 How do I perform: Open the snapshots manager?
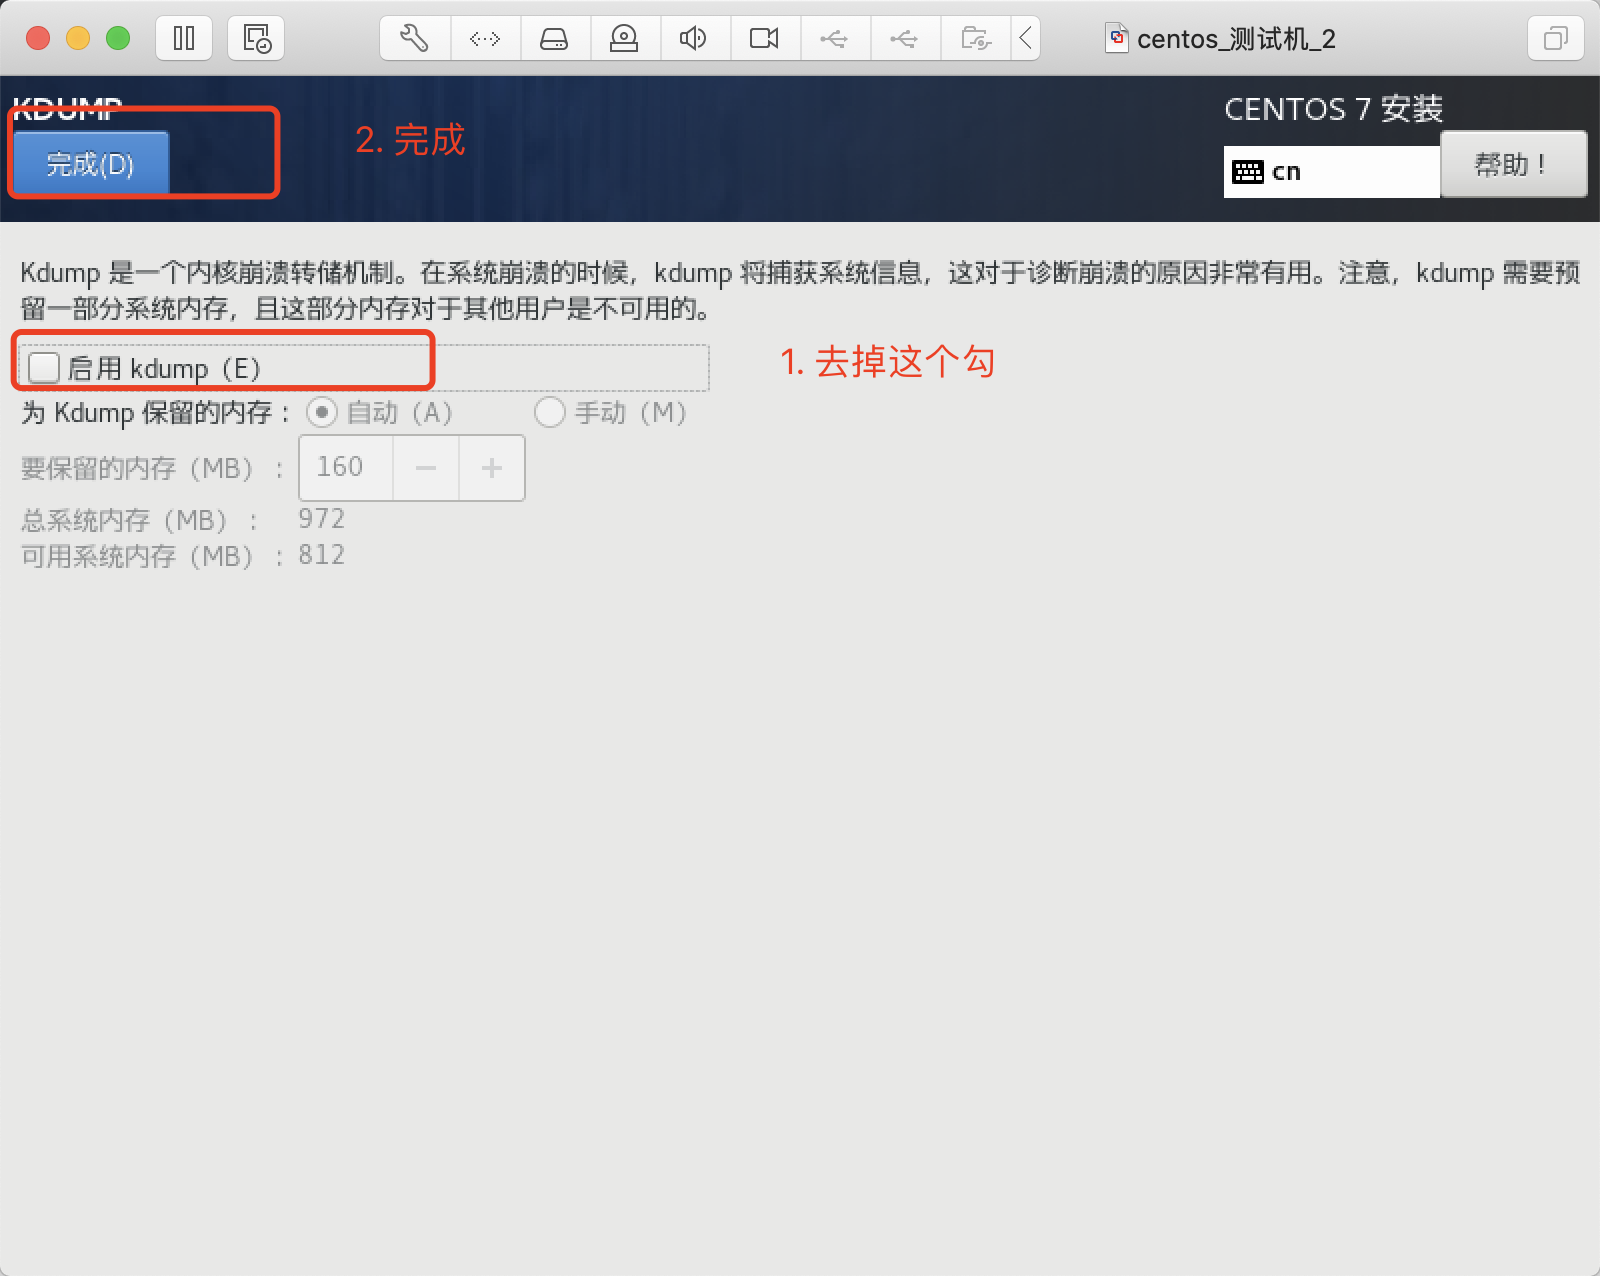click(x=257, y=39)
